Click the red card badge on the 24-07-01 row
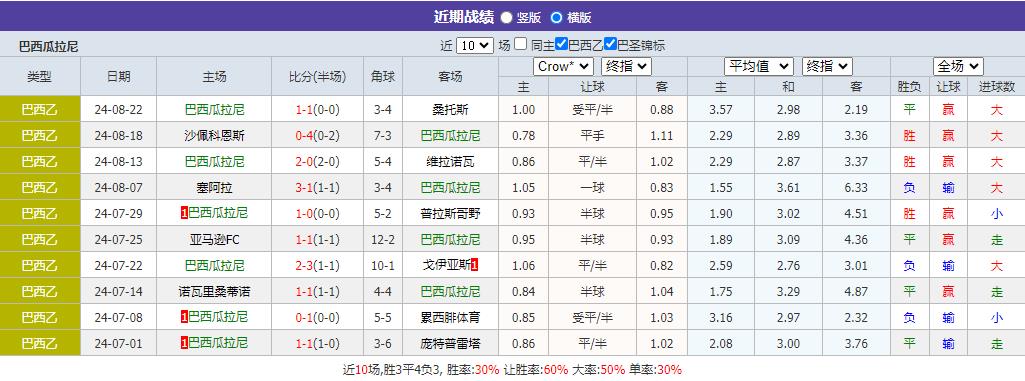Image resolution: width=1025 pixels, height=381 pixels. pyautogui.click(x=184, y=343)
